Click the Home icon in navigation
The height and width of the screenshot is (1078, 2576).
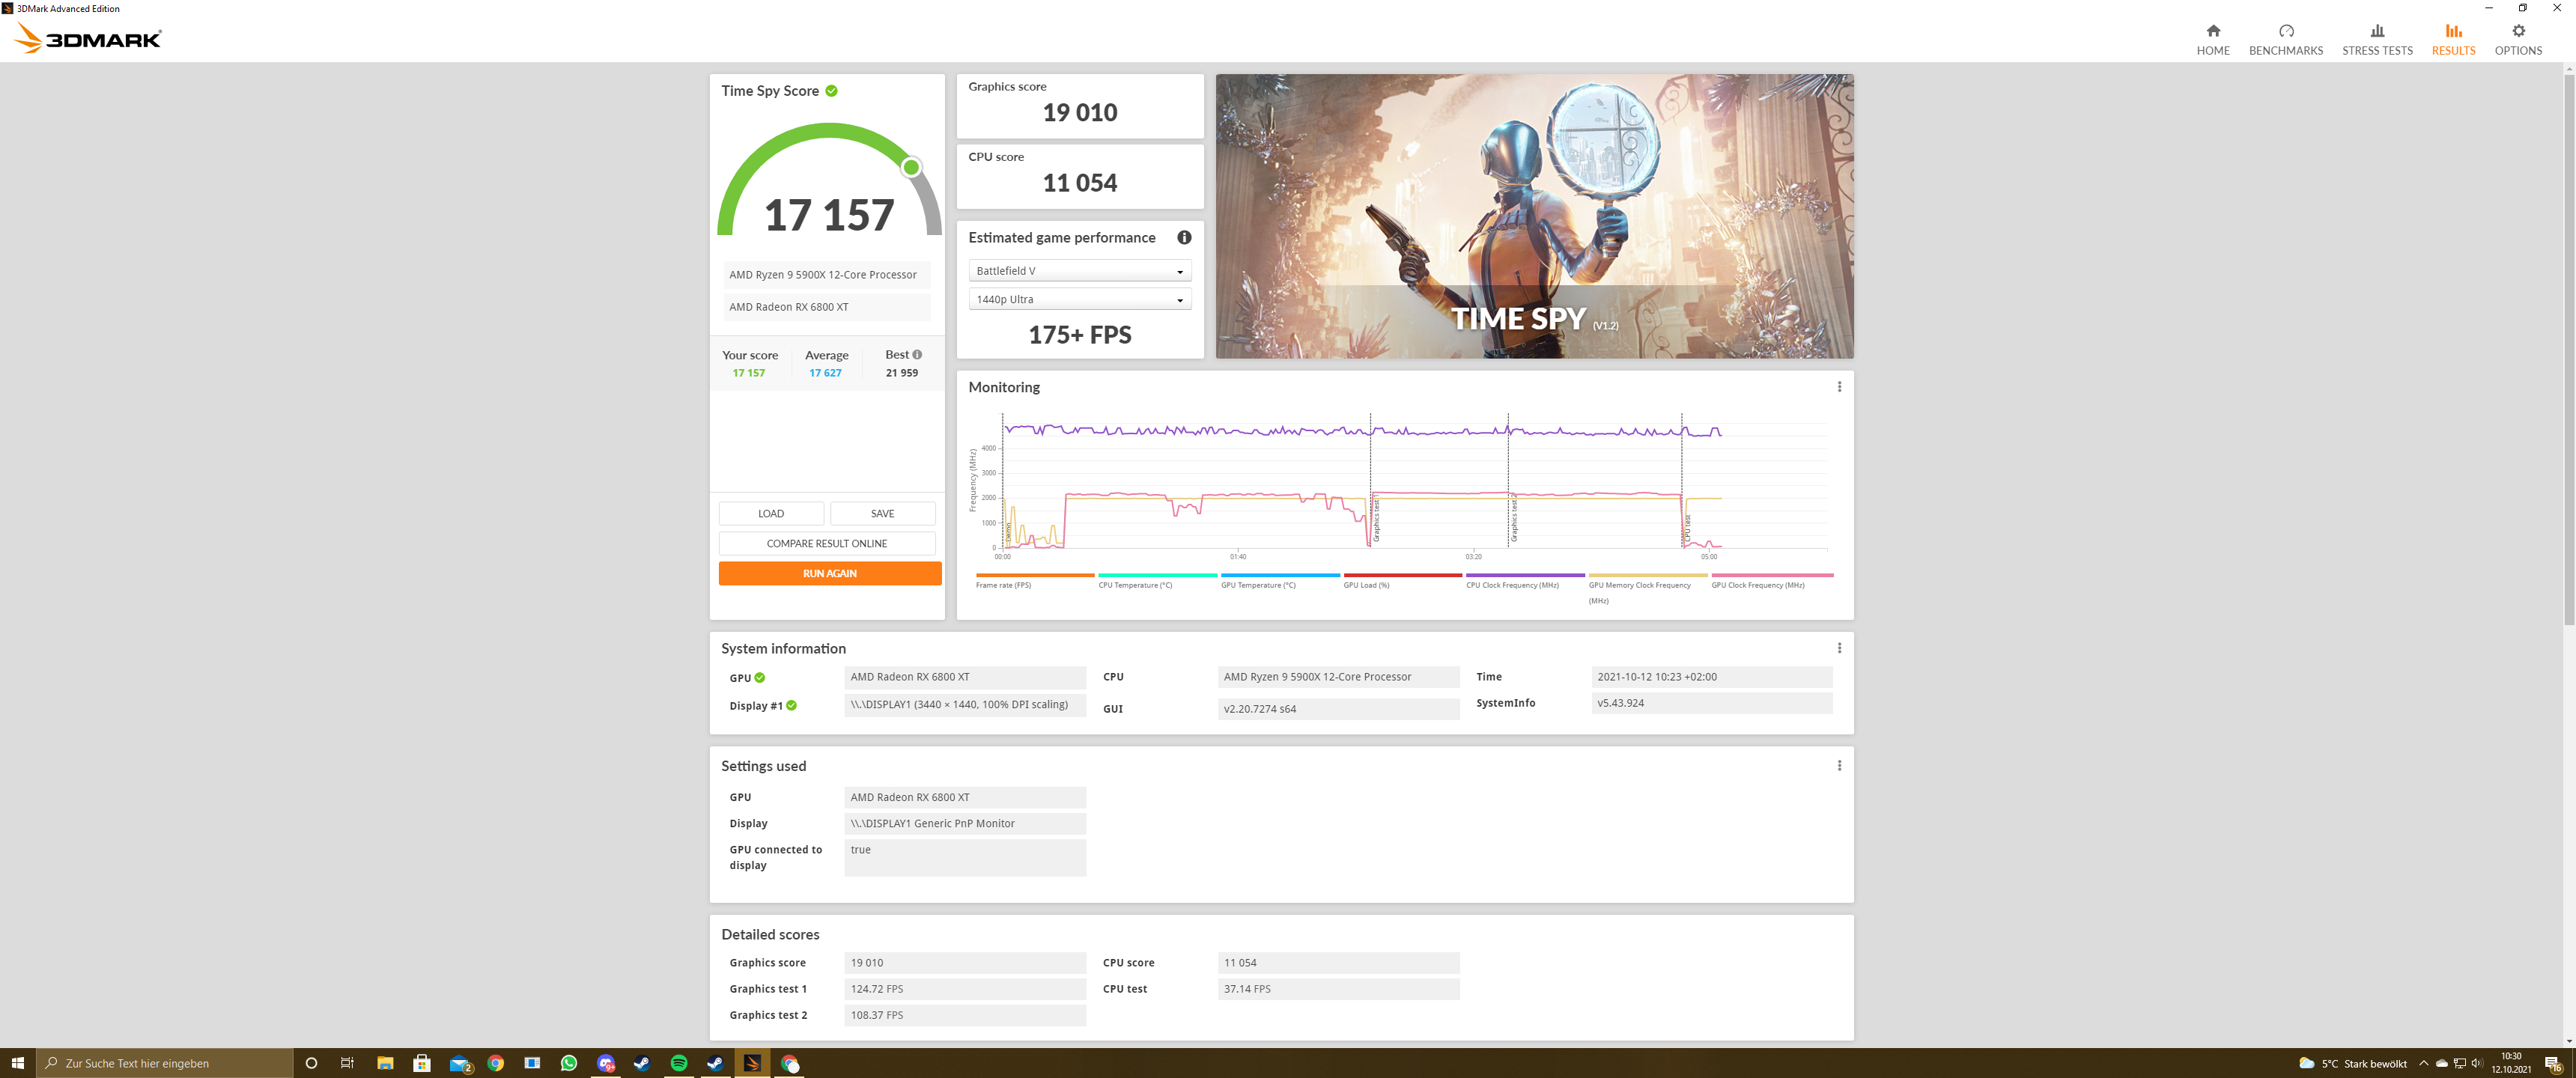click(2212, 31)
